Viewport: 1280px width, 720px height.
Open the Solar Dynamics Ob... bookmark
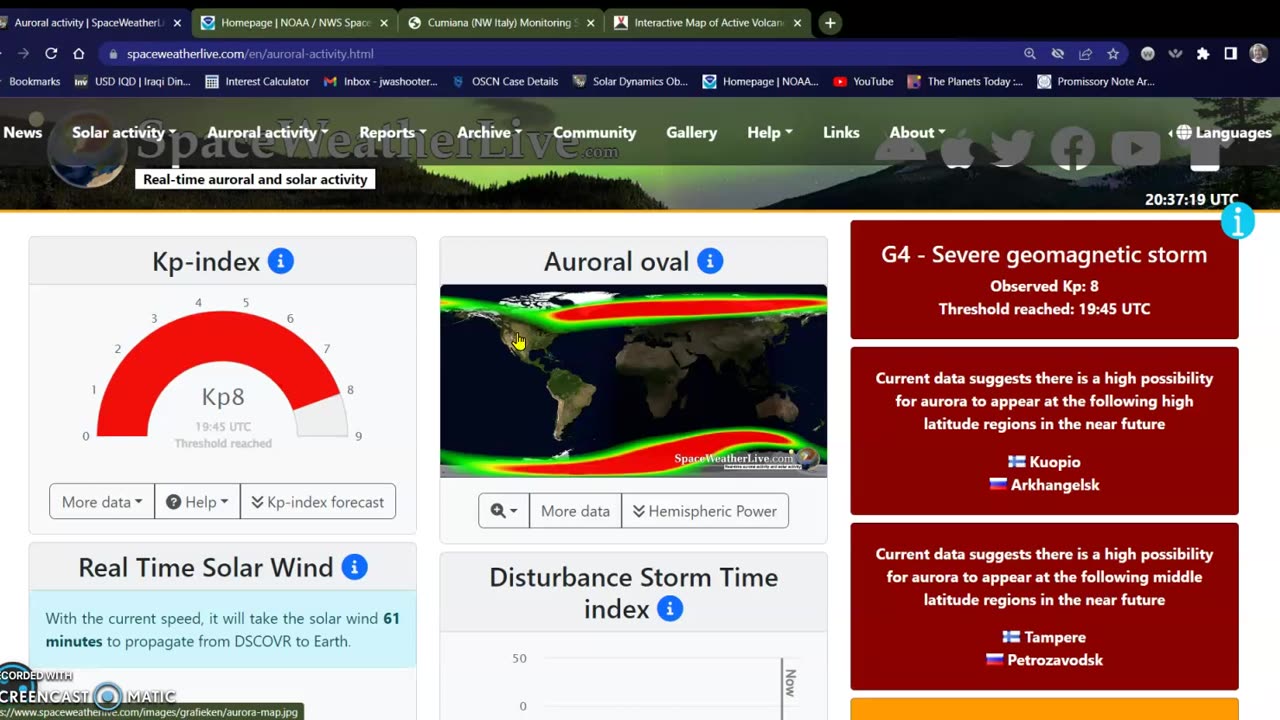point(630,82)
